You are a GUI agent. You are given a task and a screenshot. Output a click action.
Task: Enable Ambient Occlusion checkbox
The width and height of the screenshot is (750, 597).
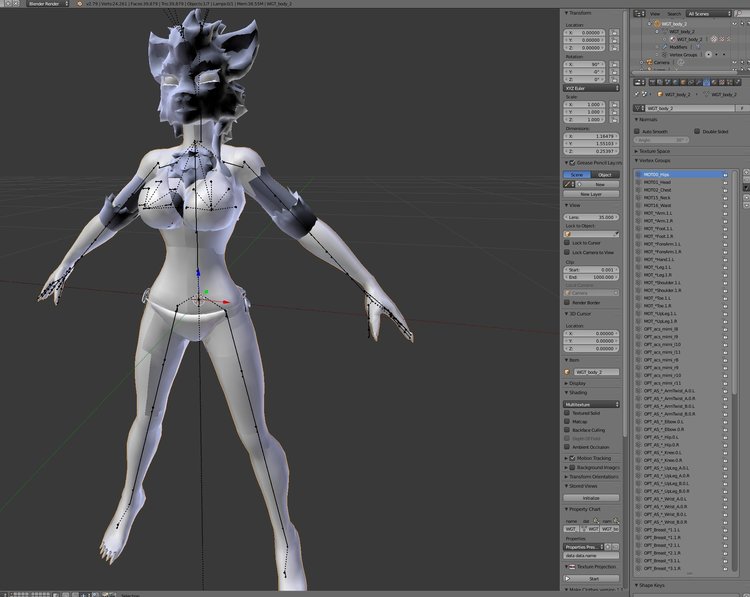tap(567, 447)
